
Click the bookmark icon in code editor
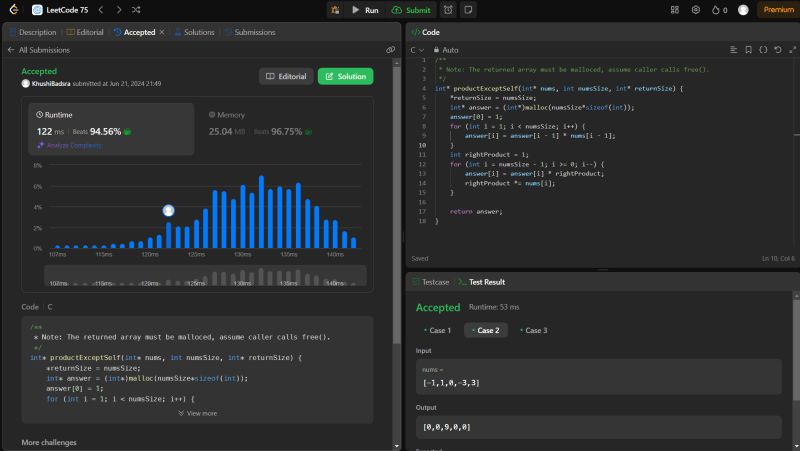click(748, 49)
